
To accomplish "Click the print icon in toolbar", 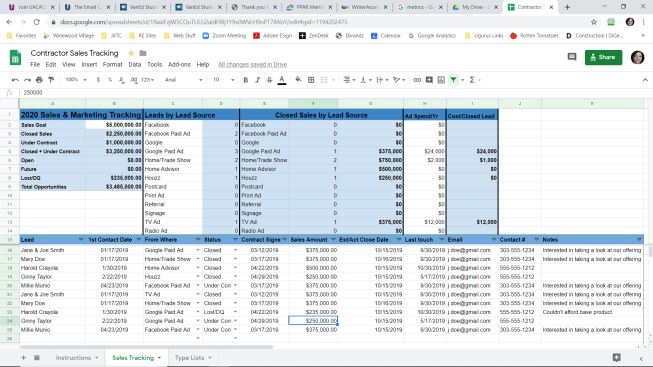I will (39, 80).
